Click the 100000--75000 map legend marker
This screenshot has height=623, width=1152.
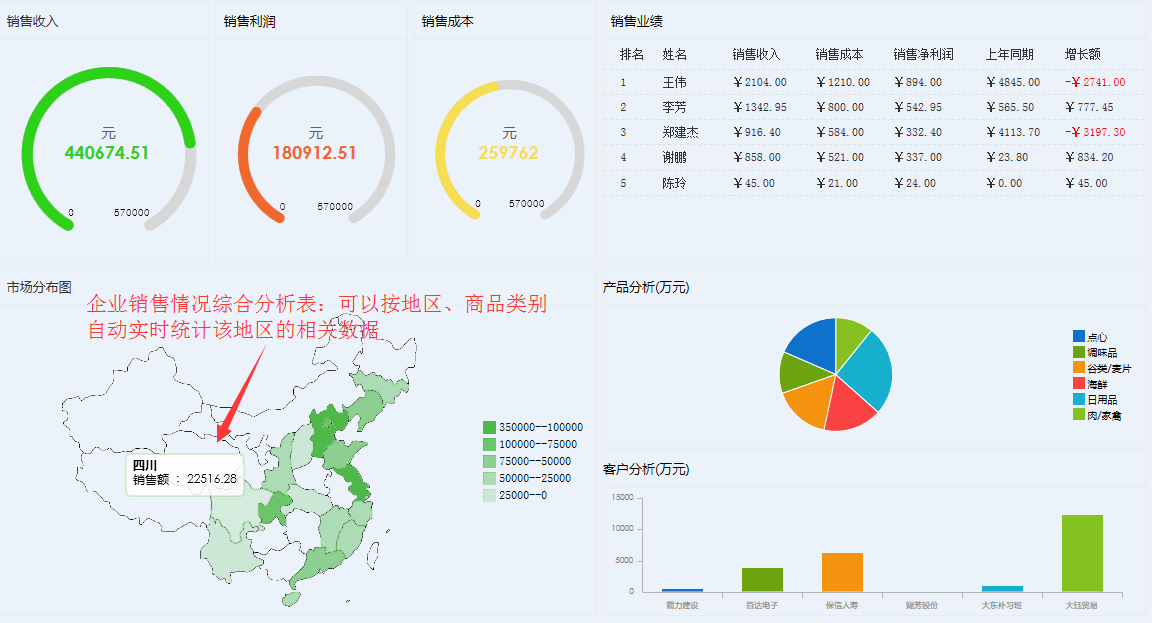click(x=489, y=443)
